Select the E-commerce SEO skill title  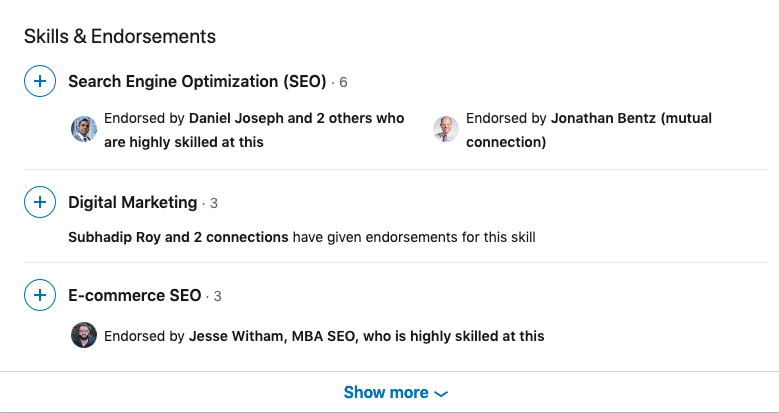tap(135, 296)
